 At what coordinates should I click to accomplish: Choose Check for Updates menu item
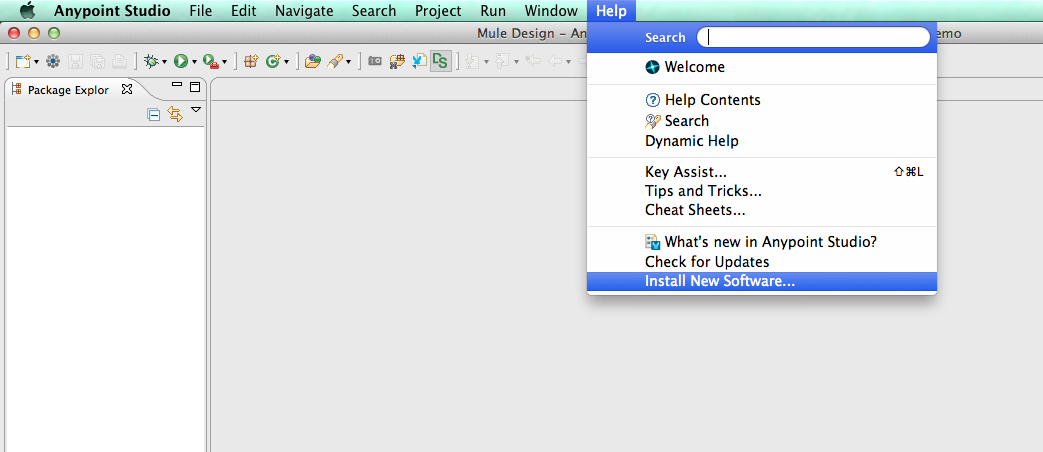click(707, 262)
